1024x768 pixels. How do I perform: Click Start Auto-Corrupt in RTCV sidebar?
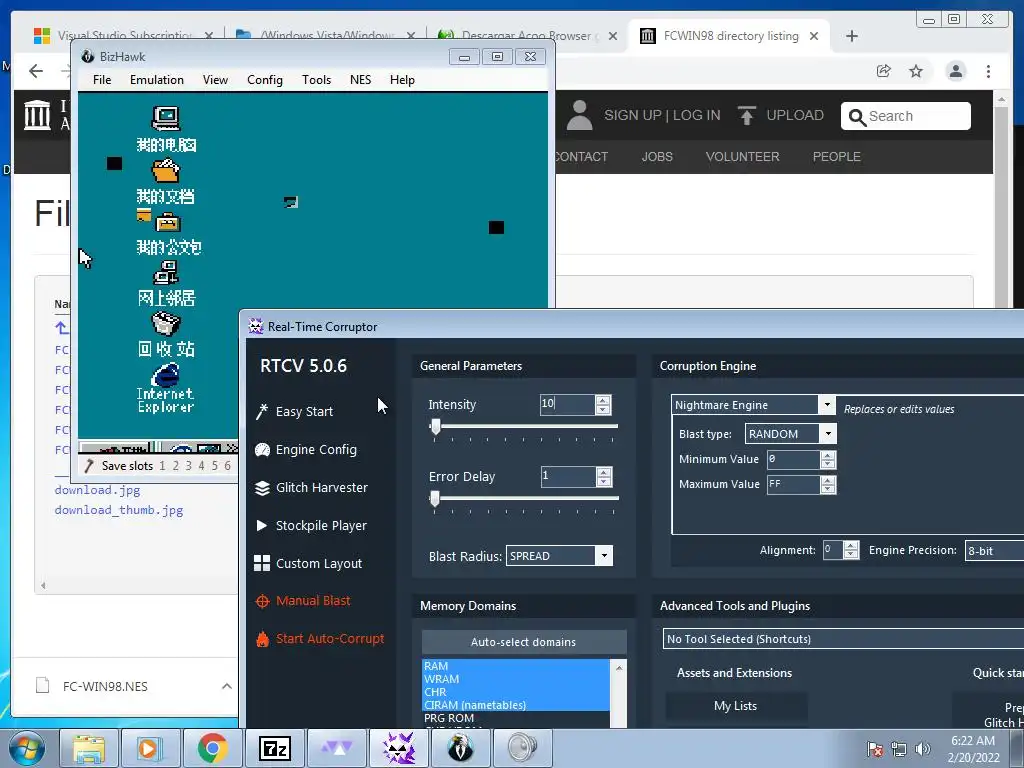(x=320, y=639)
